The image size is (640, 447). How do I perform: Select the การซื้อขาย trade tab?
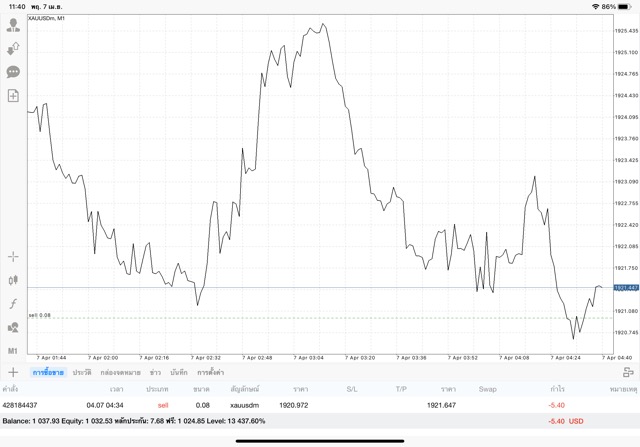point(46,372)
